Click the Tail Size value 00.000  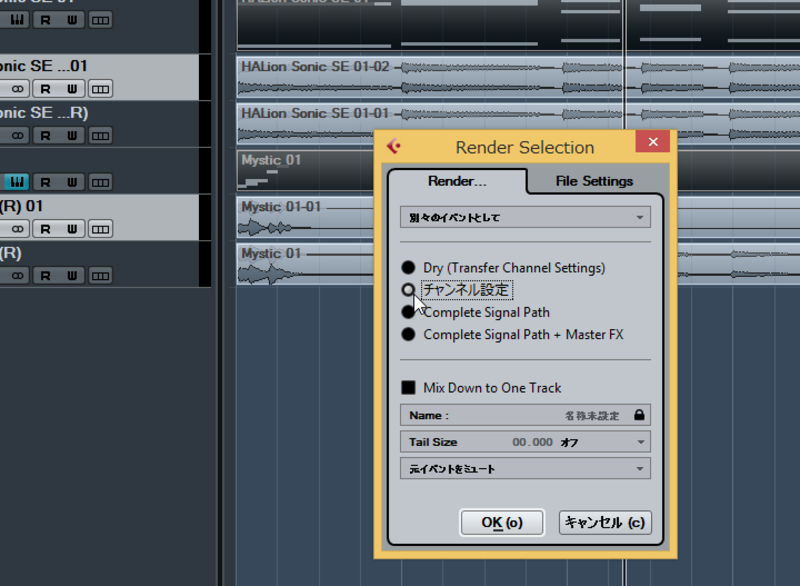click(532, 442)
